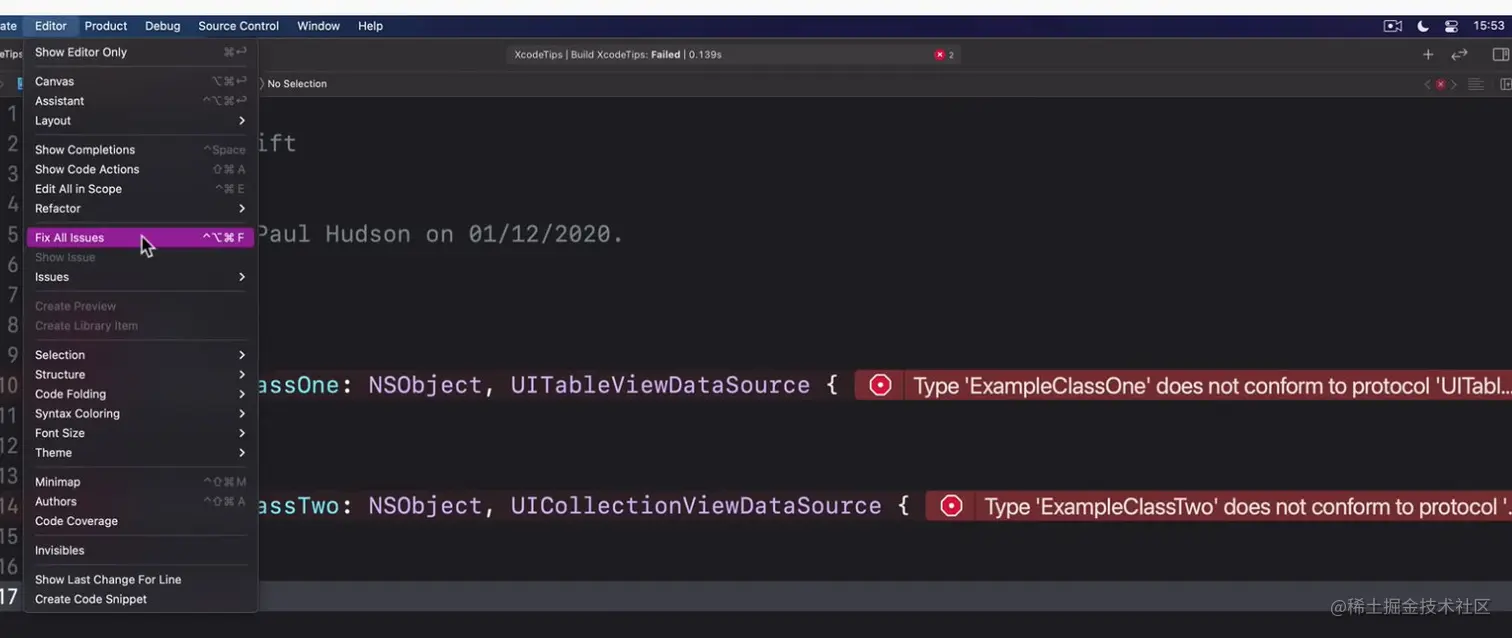The width and height of the screenshot is (1512, 638).
Task: Expand the Structure submenu
Action: 140,374
